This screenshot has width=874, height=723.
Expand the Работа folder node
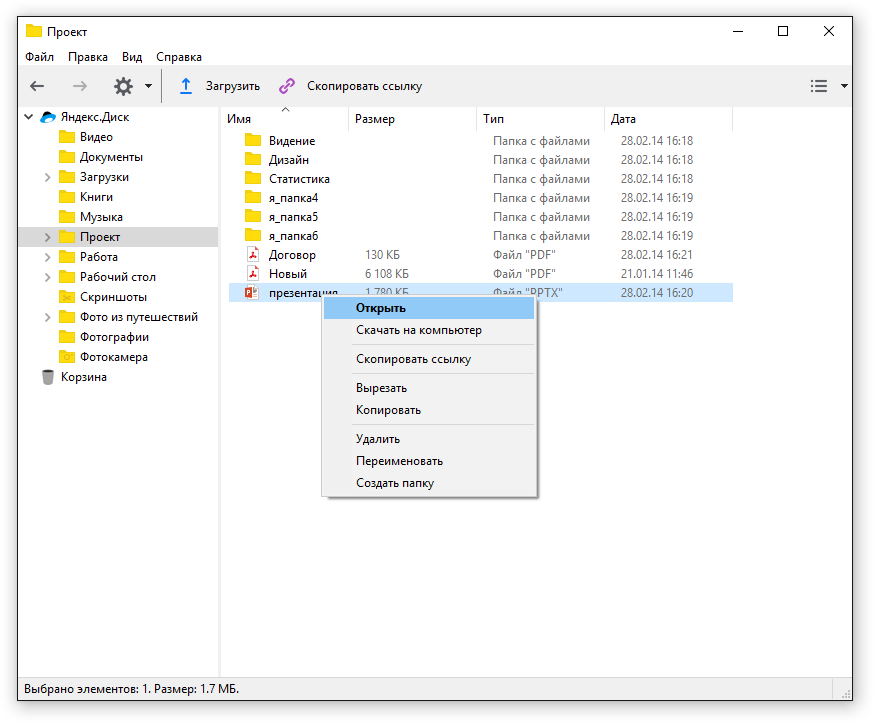click(47, 258)
